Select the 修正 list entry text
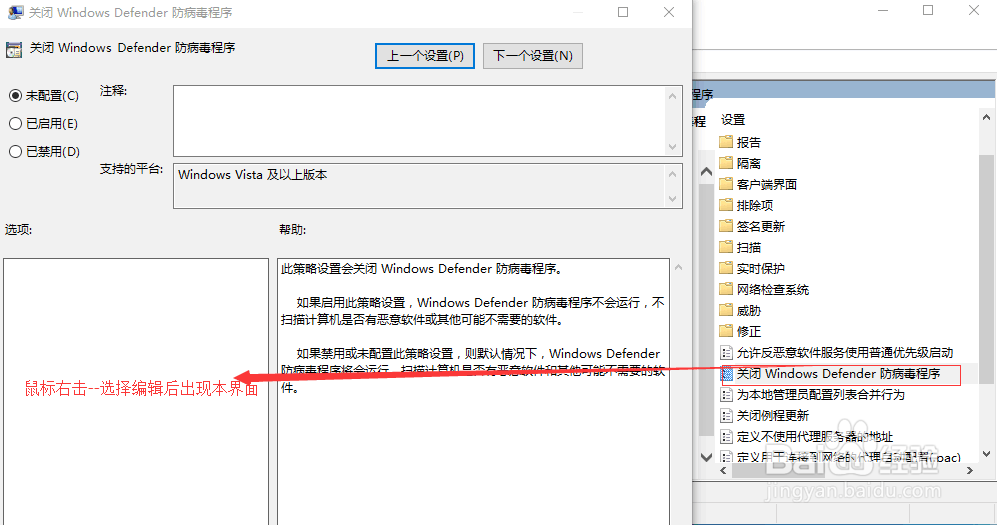The height and width of the screenshot is (525, 997). (748, 331)
